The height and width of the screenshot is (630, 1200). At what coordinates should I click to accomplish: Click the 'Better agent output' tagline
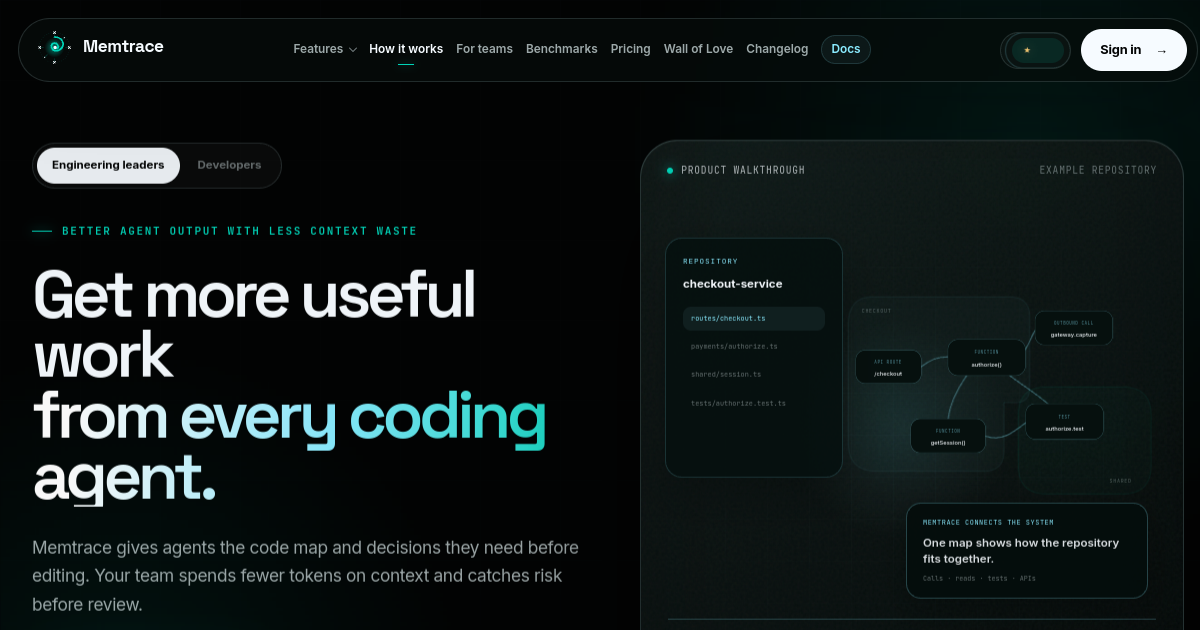[240, 231]
